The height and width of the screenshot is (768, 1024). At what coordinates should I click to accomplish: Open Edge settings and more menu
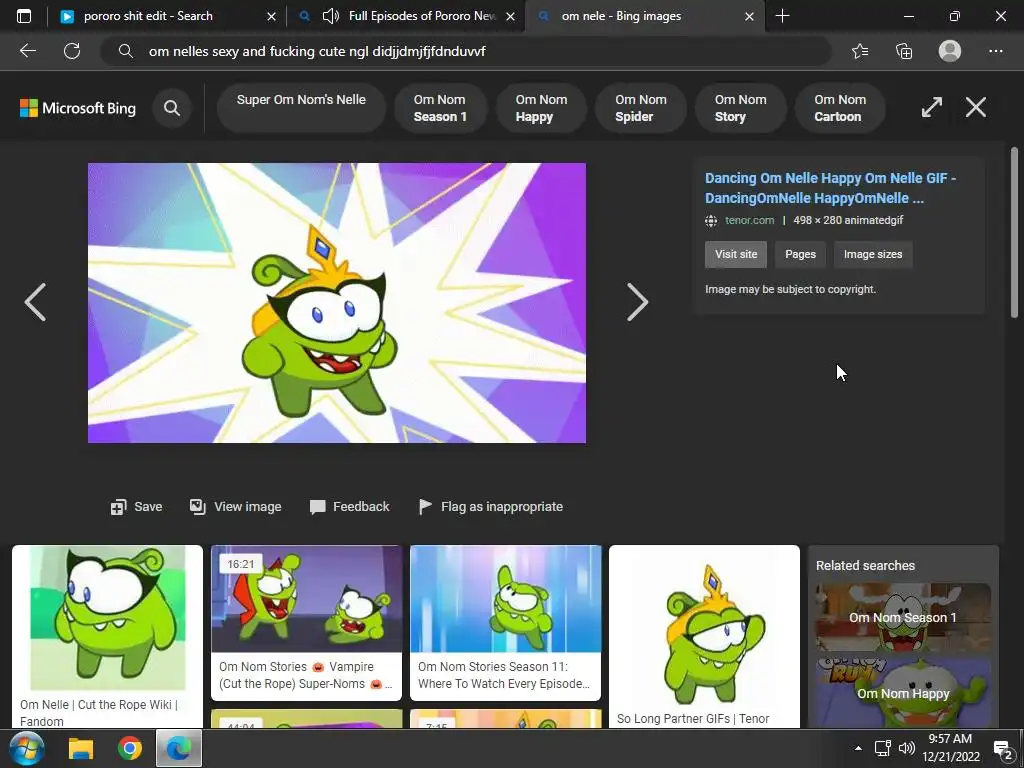click(995, 51)
